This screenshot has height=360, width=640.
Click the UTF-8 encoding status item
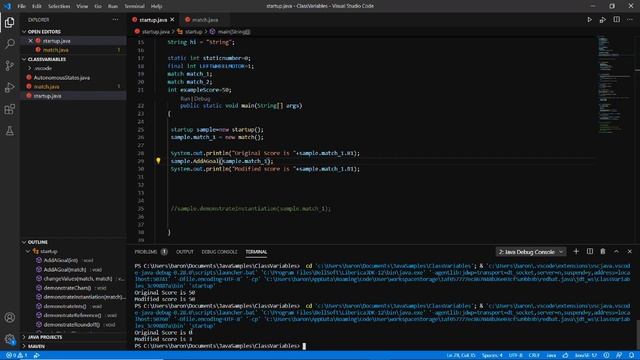516,356
